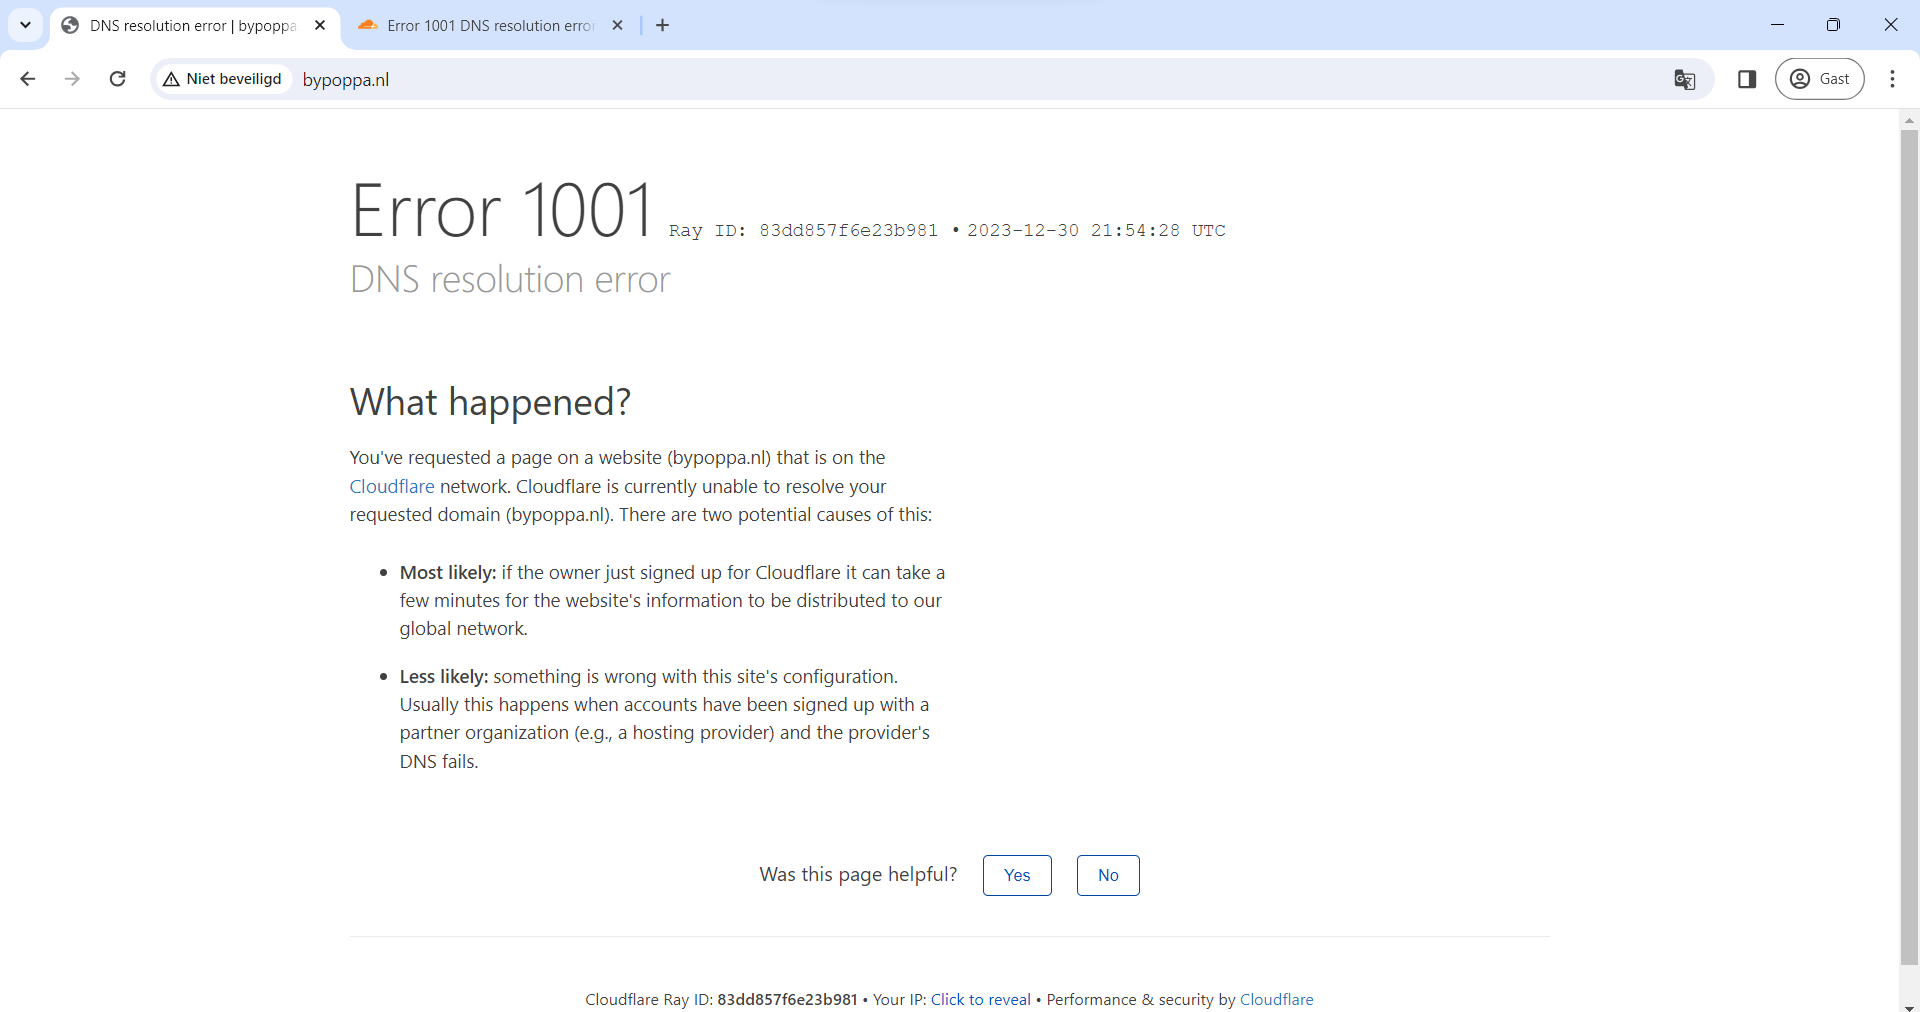1920x1012 pixels.
Task: Open the 'Gast' guest profile menu
Action: pyautogui.click(x=1820, y=79)
